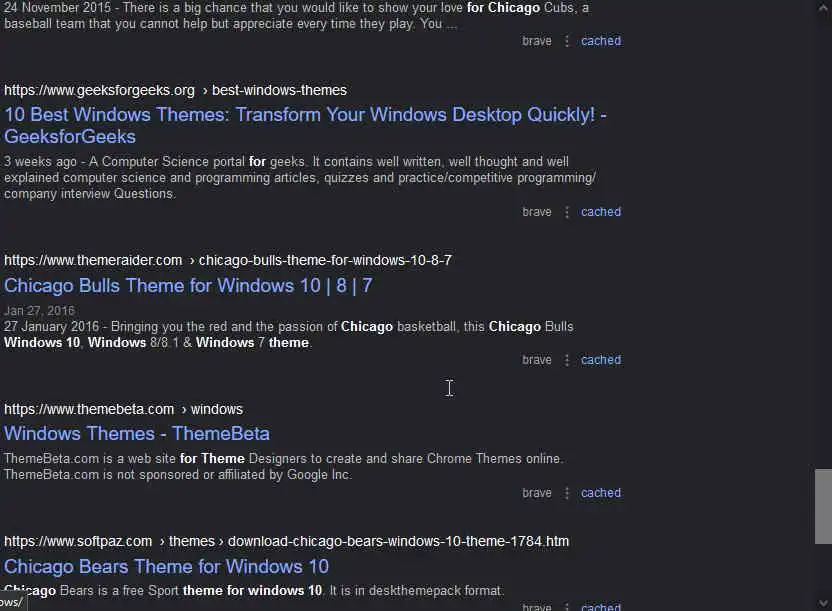Image resolution: width=832 pixels, height=611 pixels.
Task: Click the softpaz.com URL text
Action: pyautogui.click(x=78, y=542)
